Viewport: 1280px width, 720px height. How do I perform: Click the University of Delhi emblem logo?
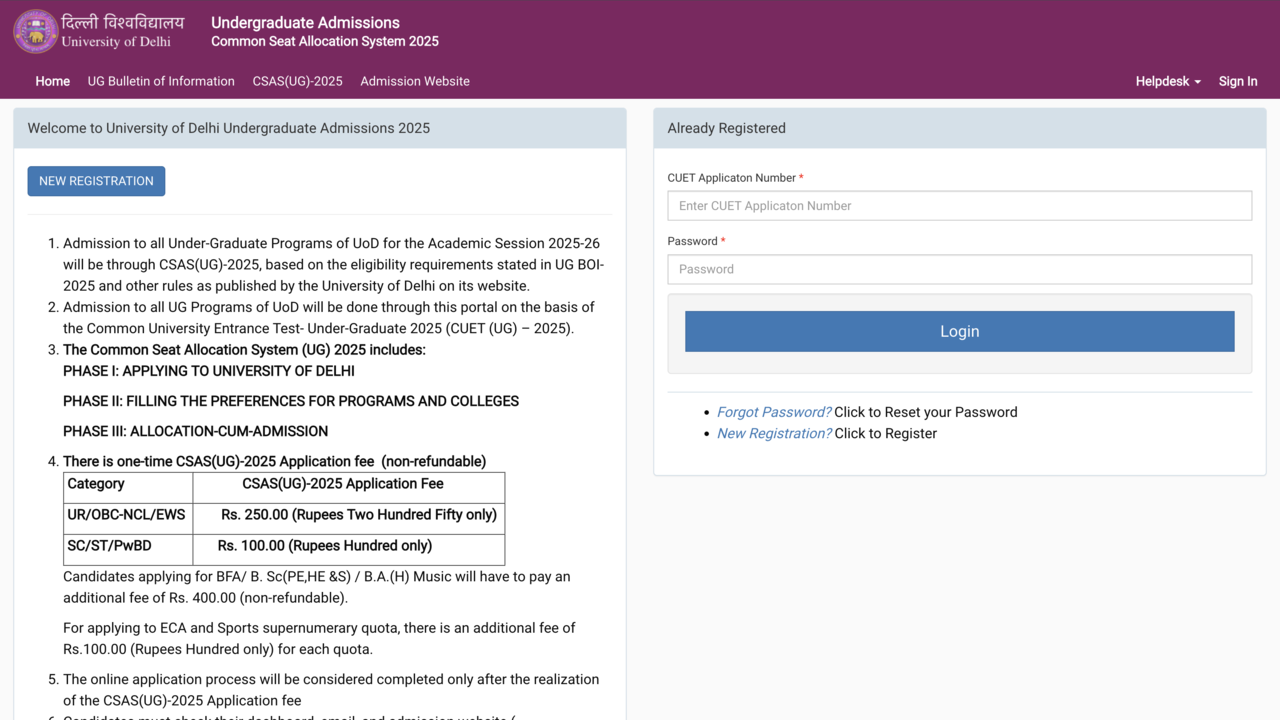[x=36, y=31]
